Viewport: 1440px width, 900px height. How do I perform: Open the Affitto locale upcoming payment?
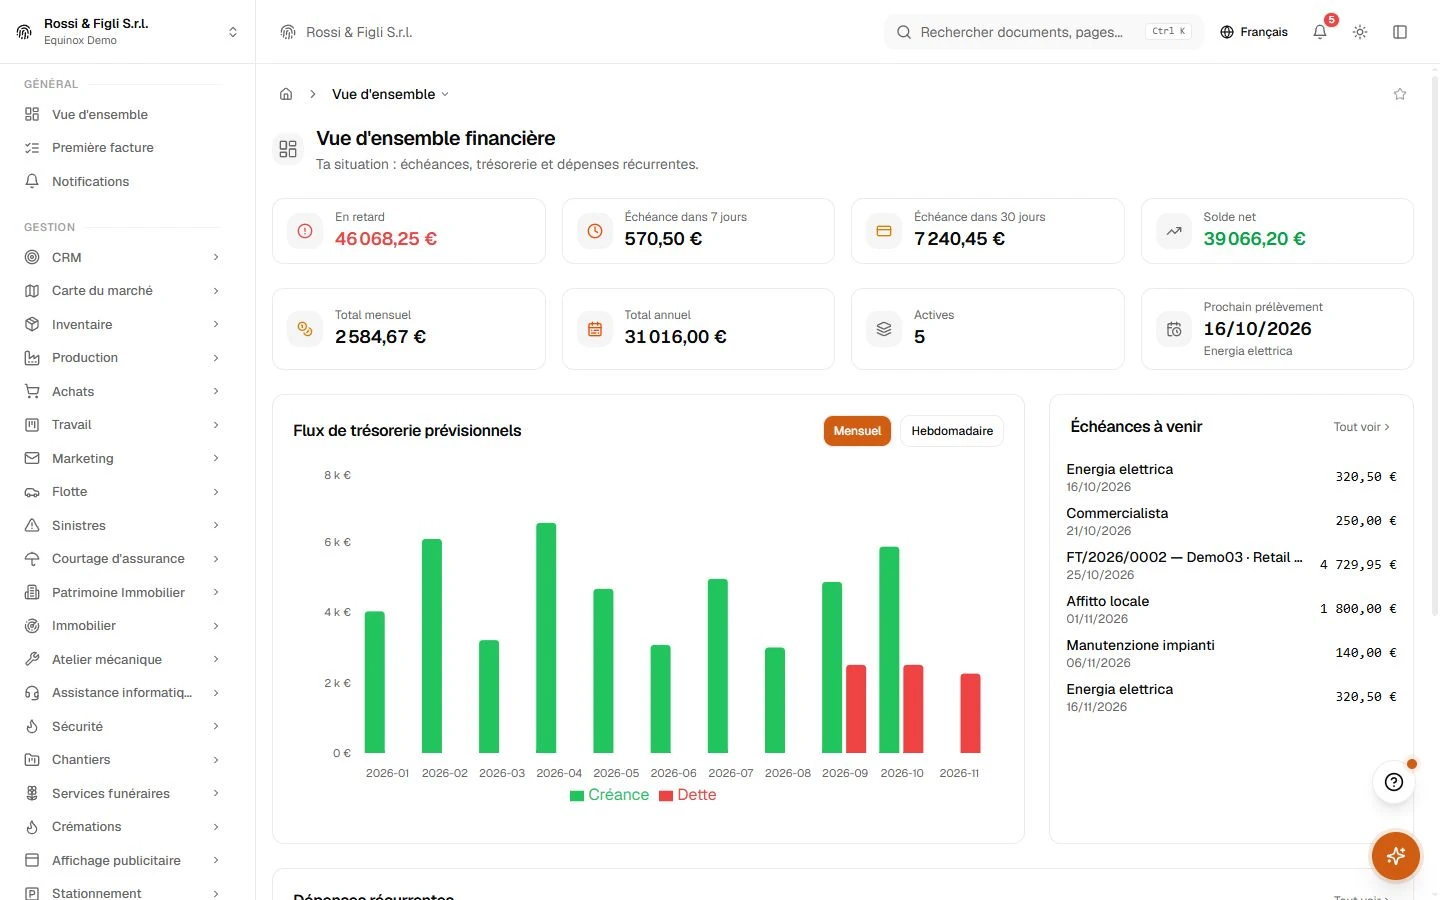point(1231,609)
